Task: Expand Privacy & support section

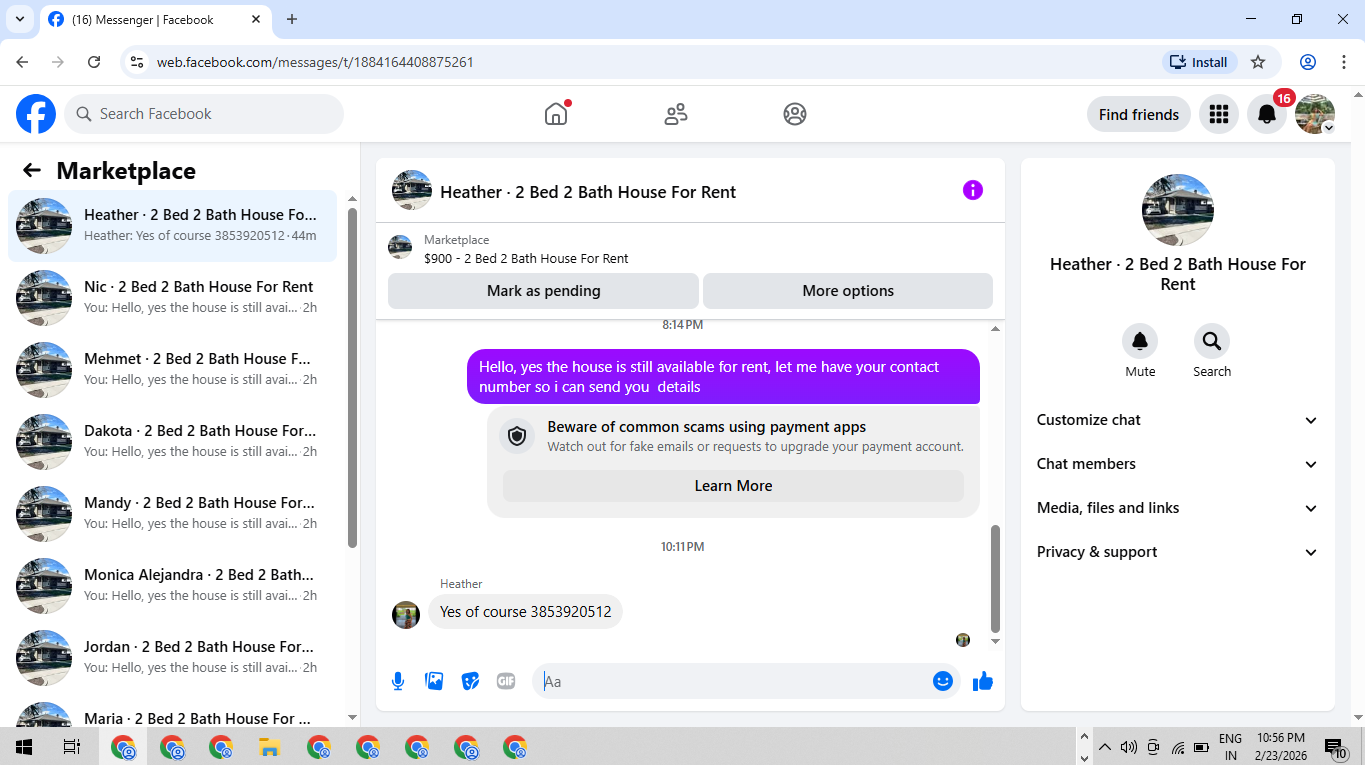Action: tap(1178, 552)
